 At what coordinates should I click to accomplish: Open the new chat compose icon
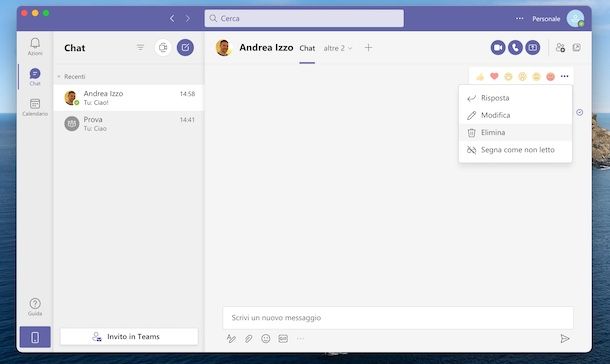(x=185, y=47)
